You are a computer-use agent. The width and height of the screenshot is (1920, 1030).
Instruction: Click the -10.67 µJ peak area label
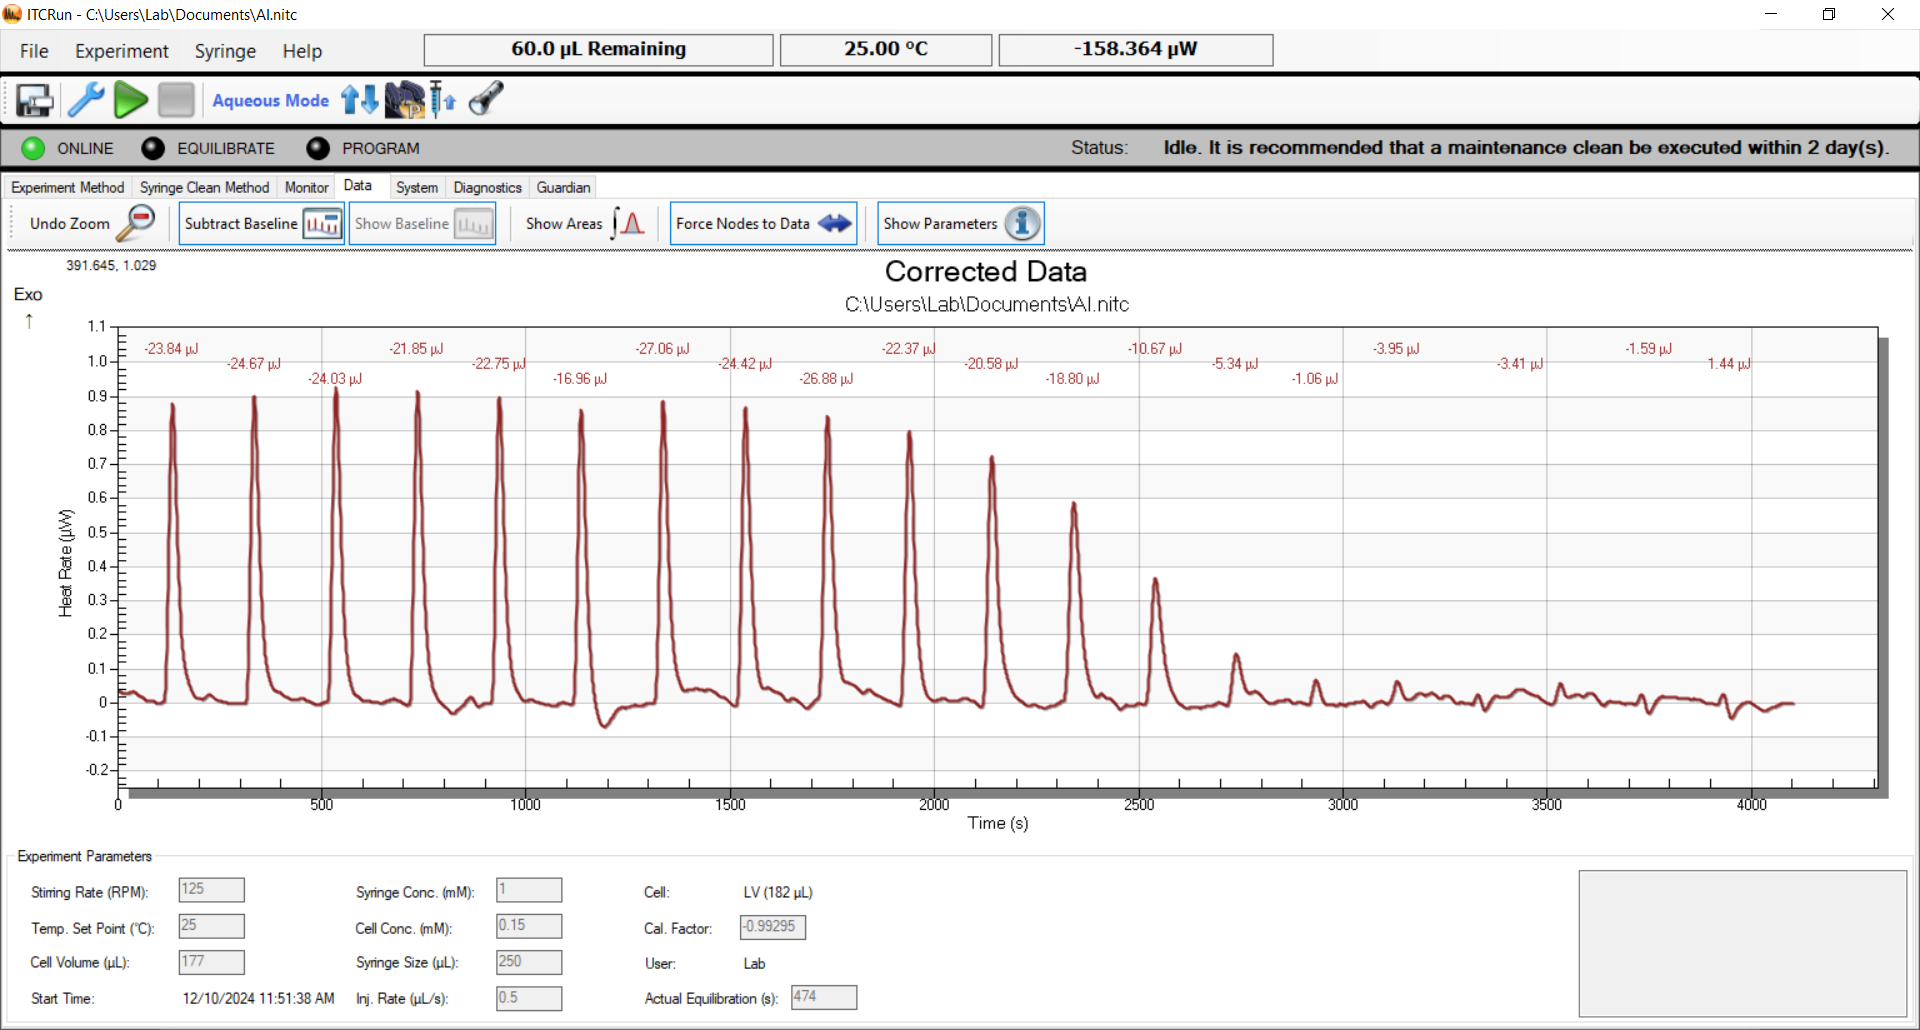tap(1155, 349)
